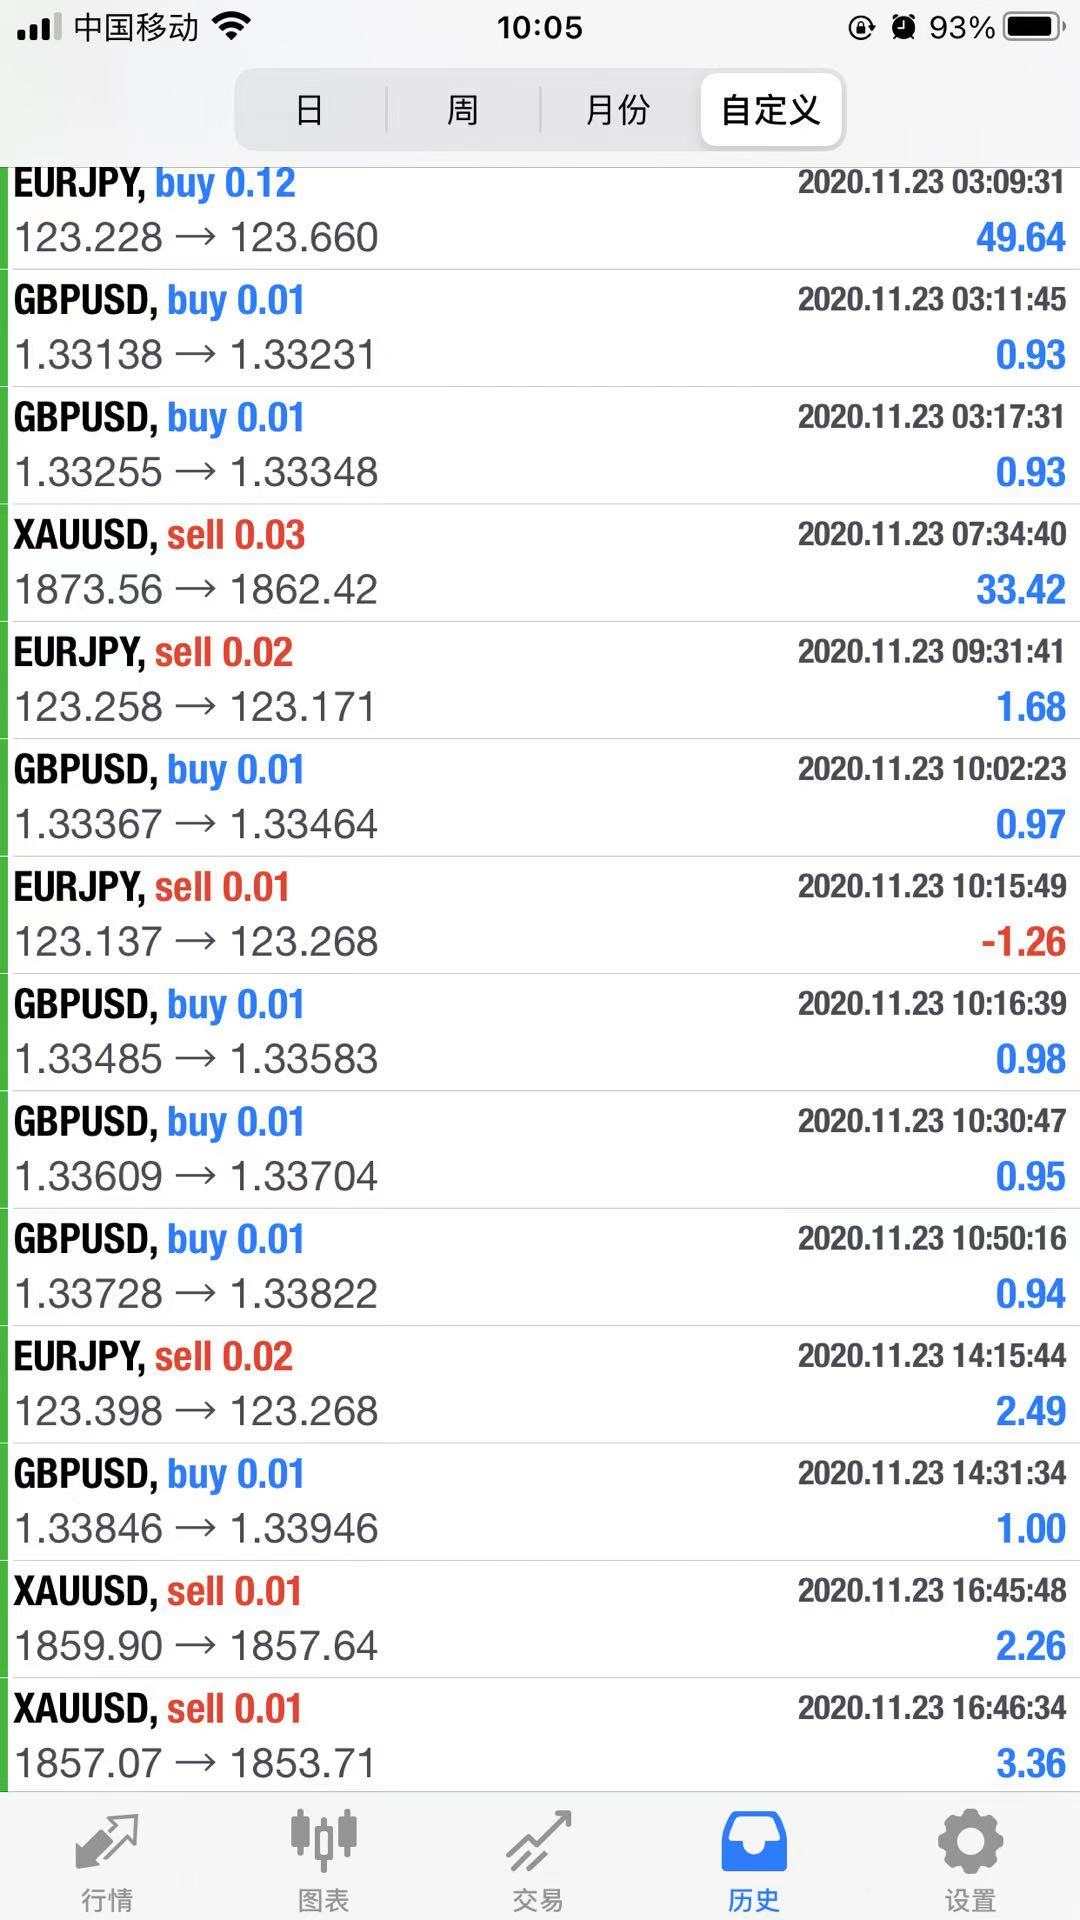The width and height of the screenshot is (1080, 1920).
Task: Open EURJPY sell 0.02 trade at 09:31:41
Action: point(540,680)
